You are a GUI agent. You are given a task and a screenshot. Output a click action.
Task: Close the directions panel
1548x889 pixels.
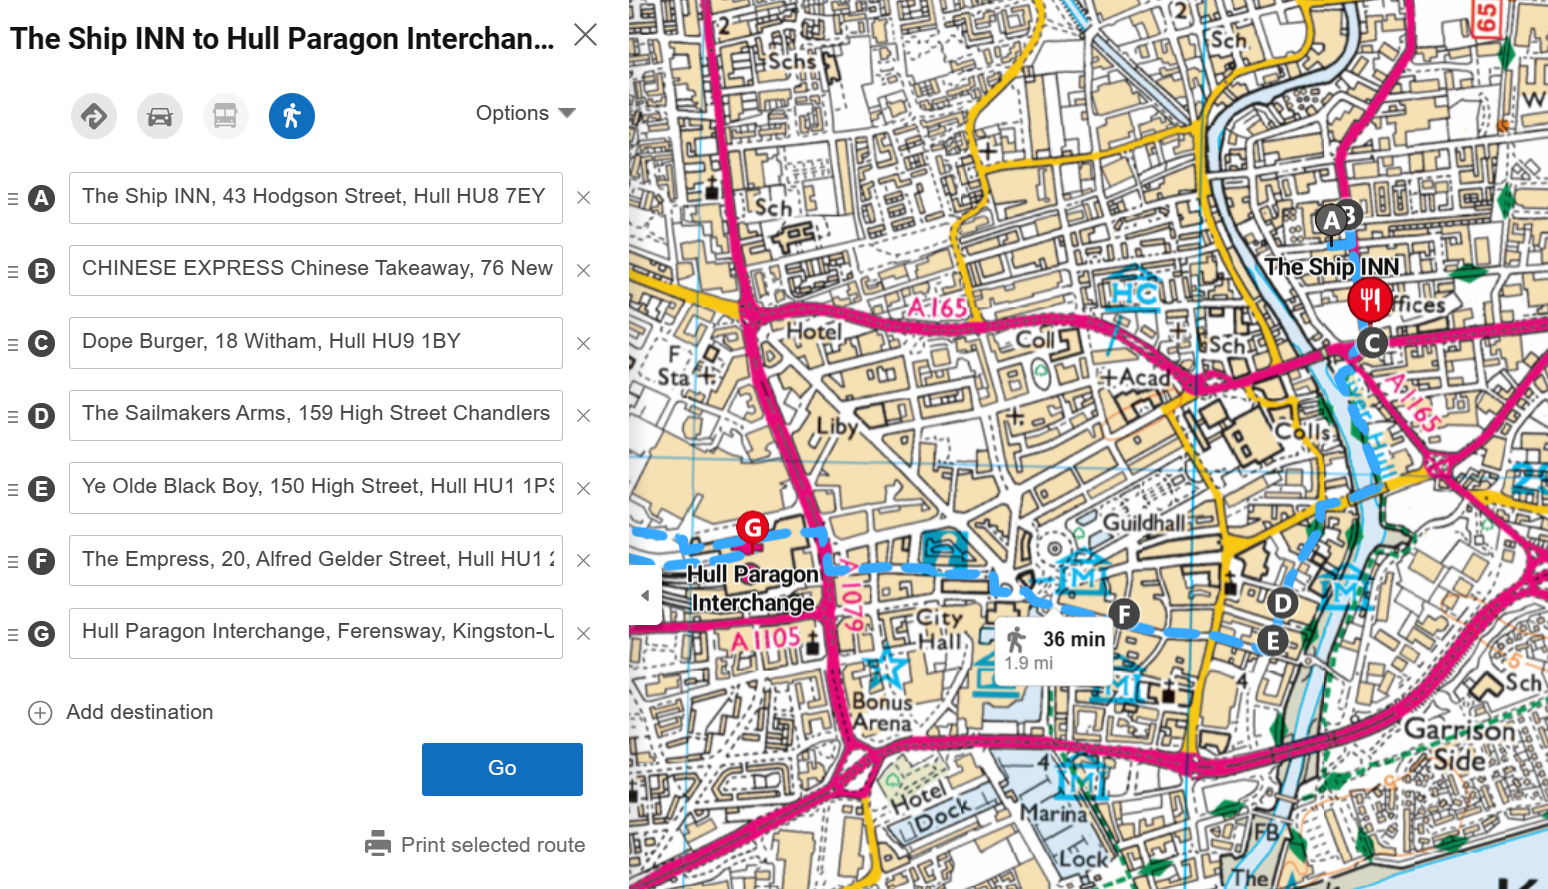click(x=585, y=35)
